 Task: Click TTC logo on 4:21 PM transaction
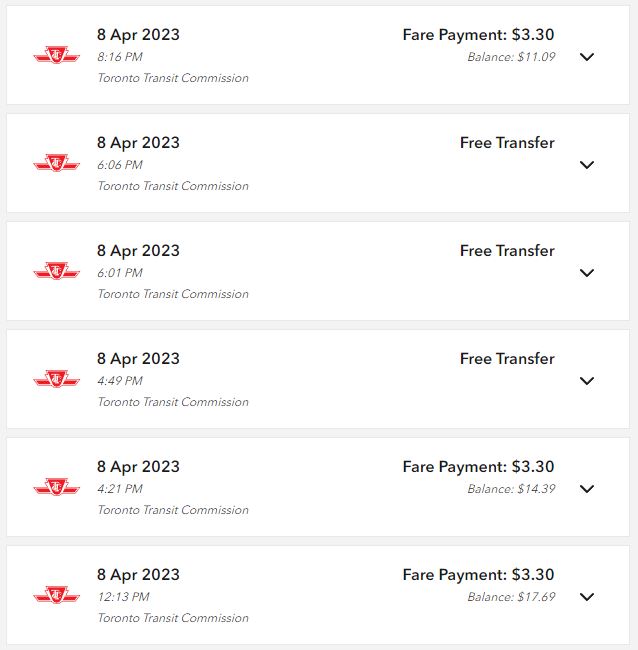pos(56,487)
